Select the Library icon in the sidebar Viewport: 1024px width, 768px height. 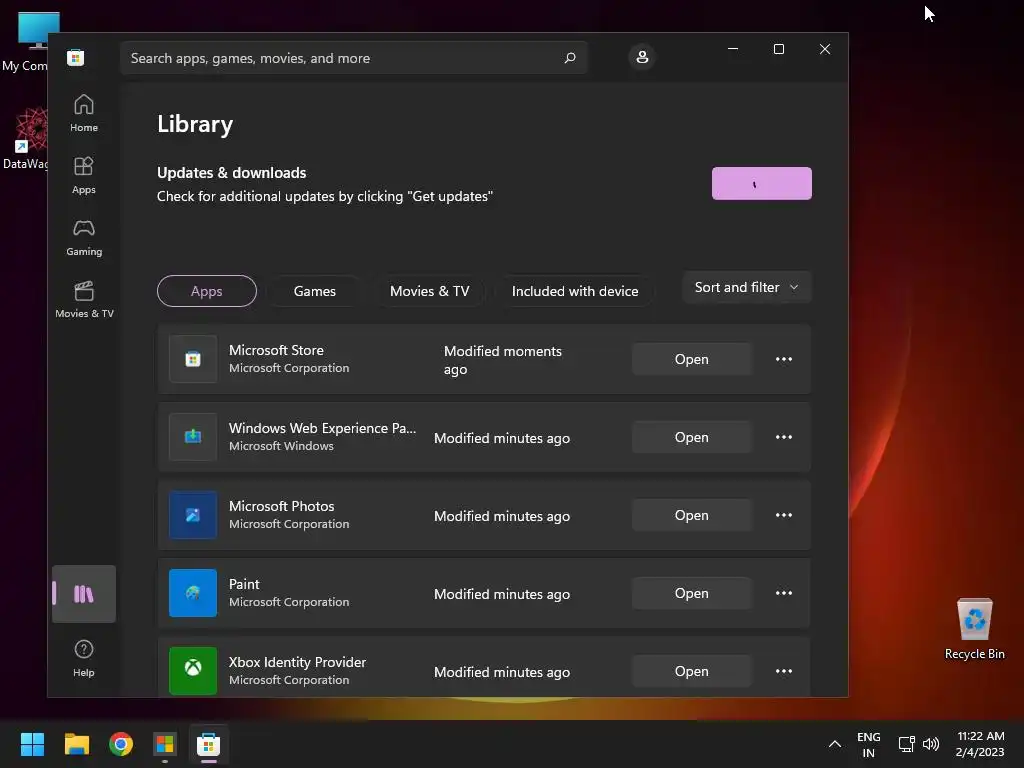[x=84, y=594]
